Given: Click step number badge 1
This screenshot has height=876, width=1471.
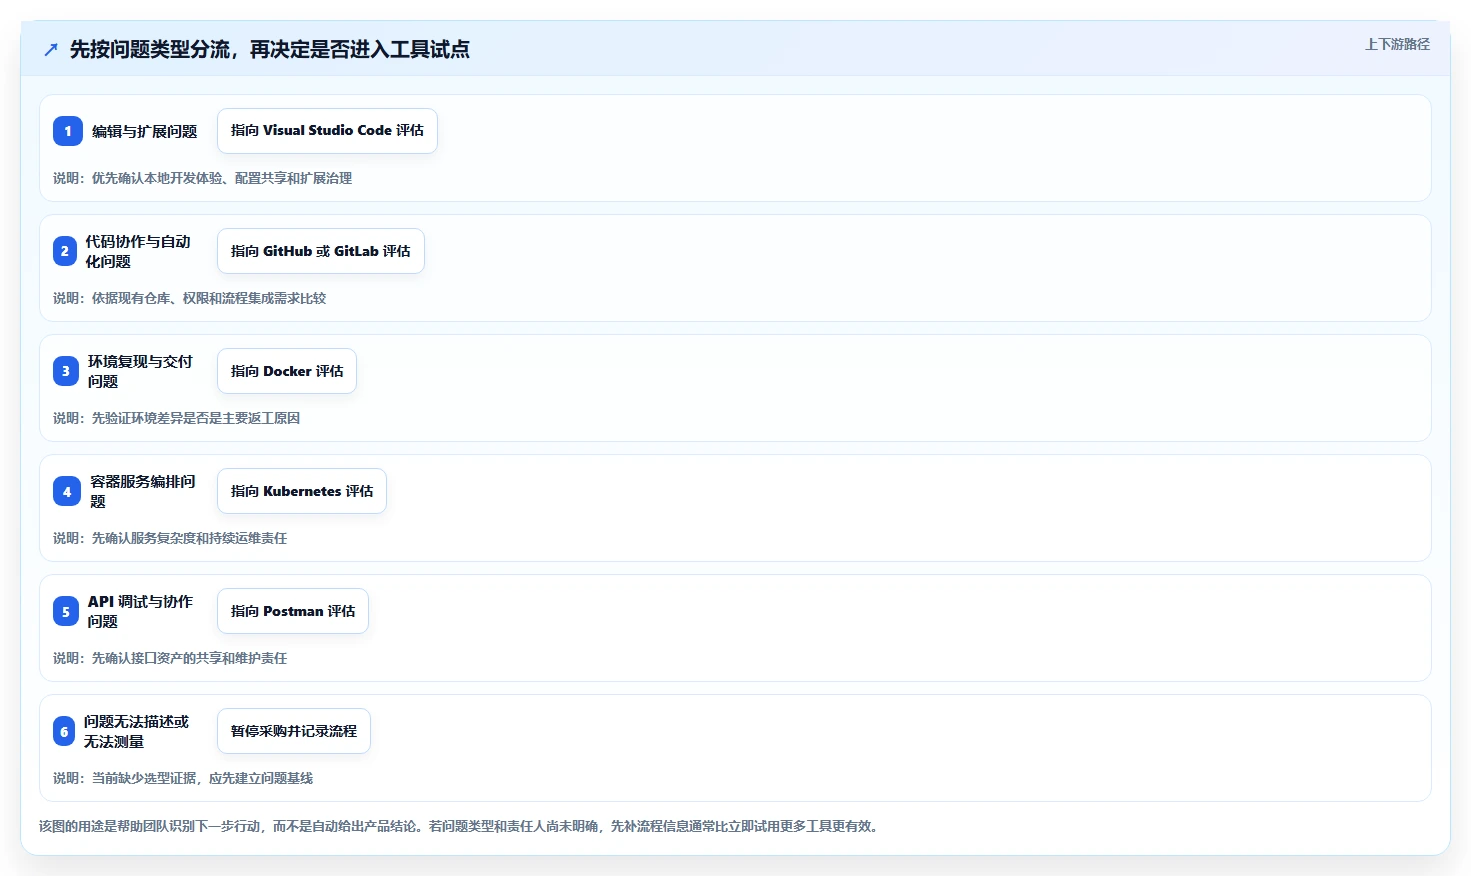Looking at the screenshot, I should click(x=68, y=131).
